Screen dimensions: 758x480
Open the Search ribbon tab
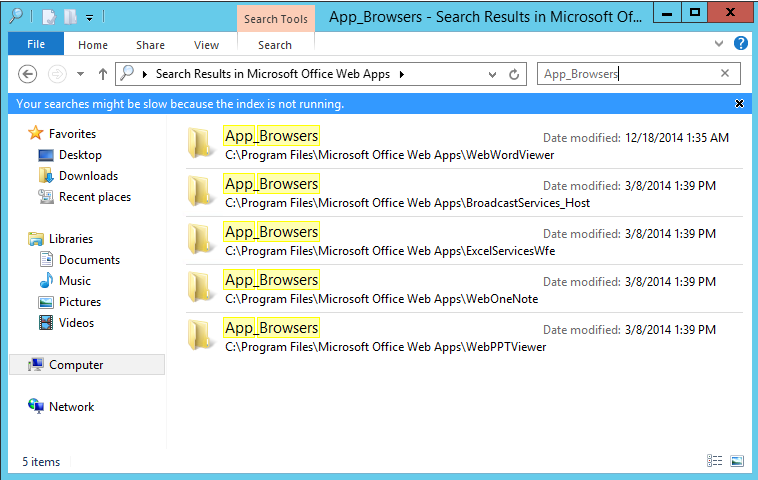[275, 45]
